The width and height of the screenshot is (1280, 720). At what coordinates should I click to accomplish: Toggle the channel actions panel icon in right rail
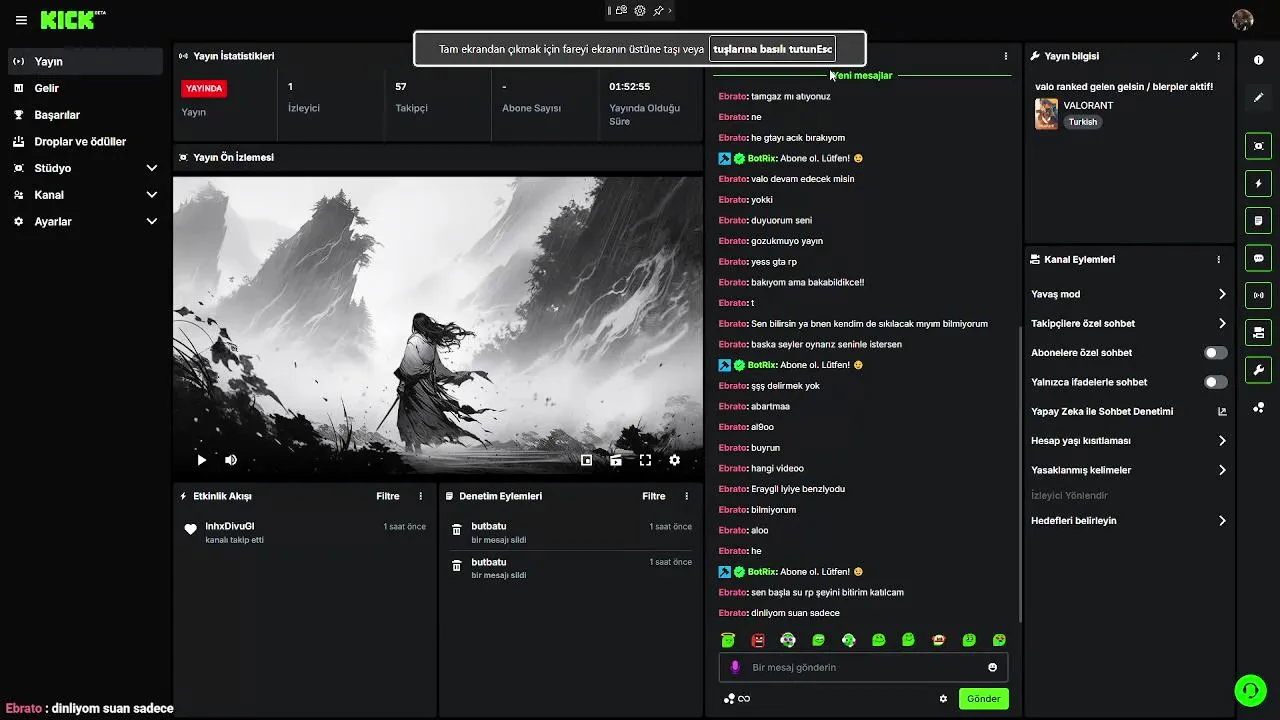coord(1259,332)
